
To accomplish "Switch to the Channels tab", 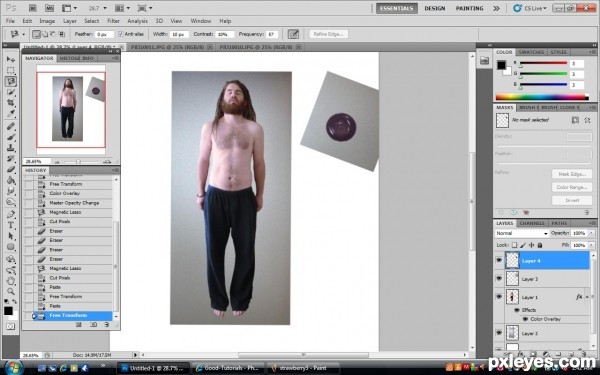I will 532,223.
